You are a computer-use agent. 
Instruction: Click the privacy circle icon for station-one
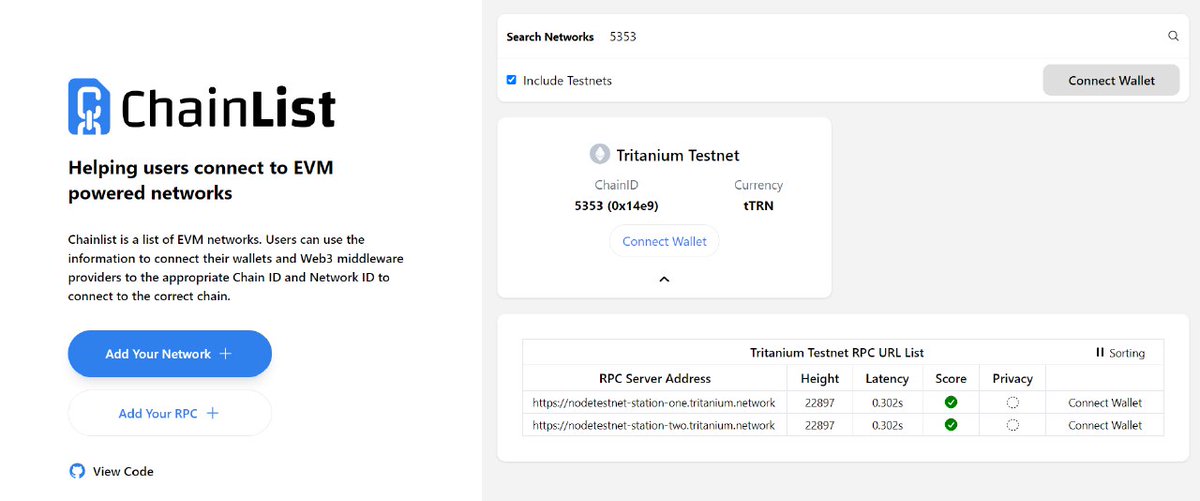click(1013, 402)
